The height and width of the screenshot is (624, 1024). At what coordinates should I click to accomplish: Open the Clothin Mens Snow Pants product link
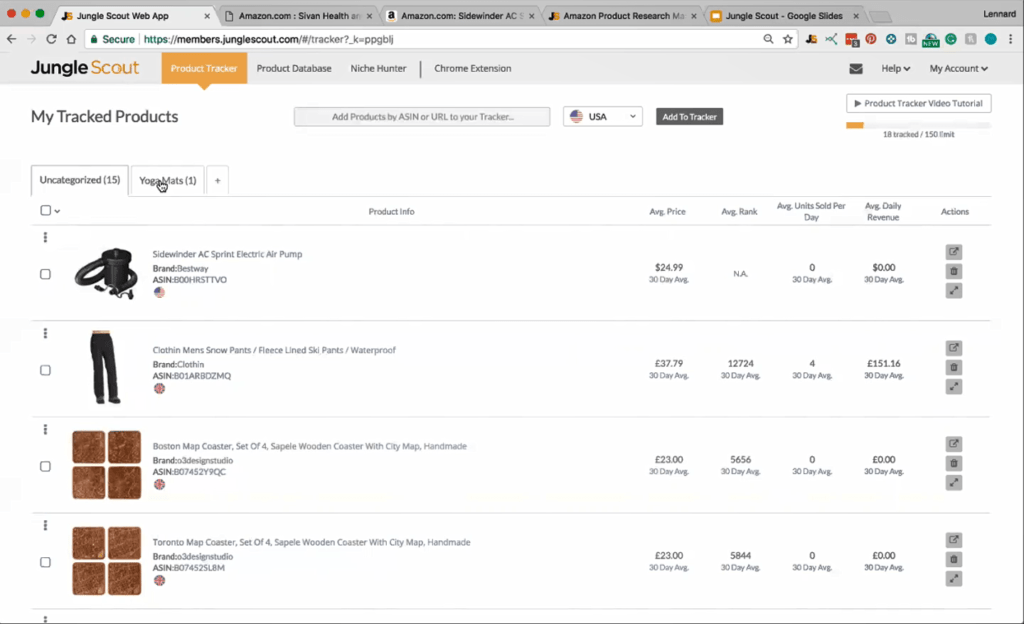click(x=274, y=351)
